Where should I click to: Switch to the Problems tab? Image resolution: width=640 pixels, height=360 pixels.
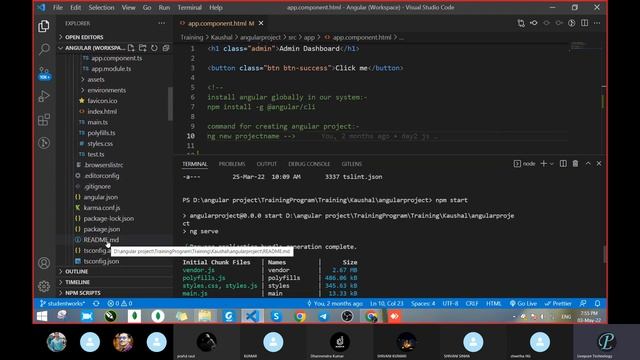pyautogui.click(x=232, y=164)
